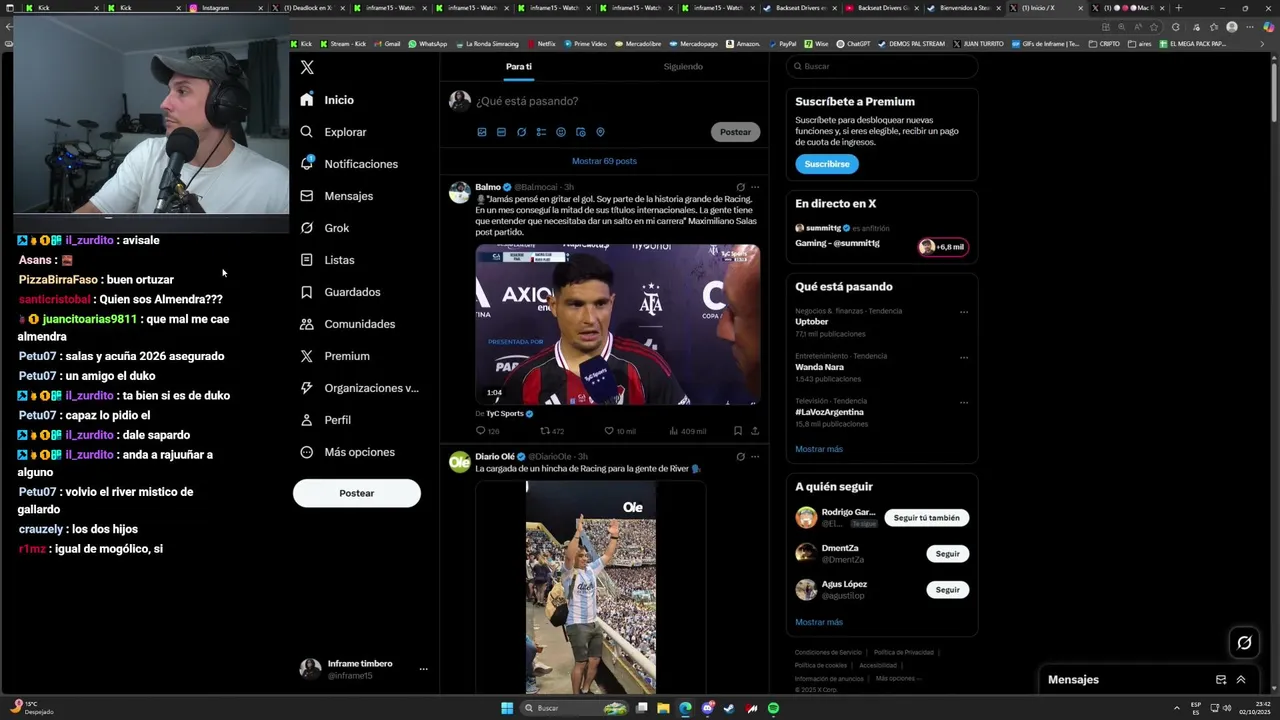
Task: Open Notificaciones in the sidebar
Action: (349, 164)
